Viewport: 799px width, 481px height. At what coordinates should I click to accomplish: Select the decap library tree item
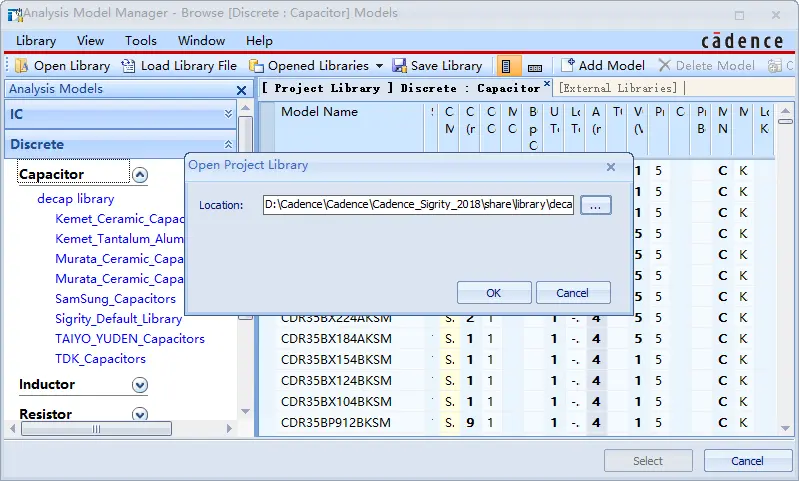tap(75, 199)
